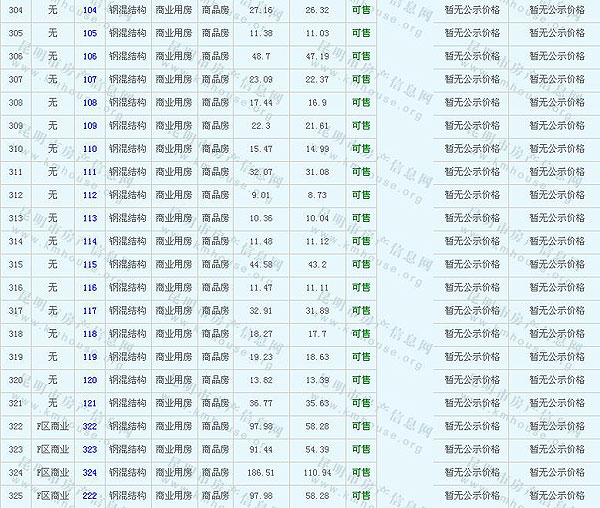Click the 44.58 area cell
The height and width of the screenshot is (508, 600).
point(261,265)
